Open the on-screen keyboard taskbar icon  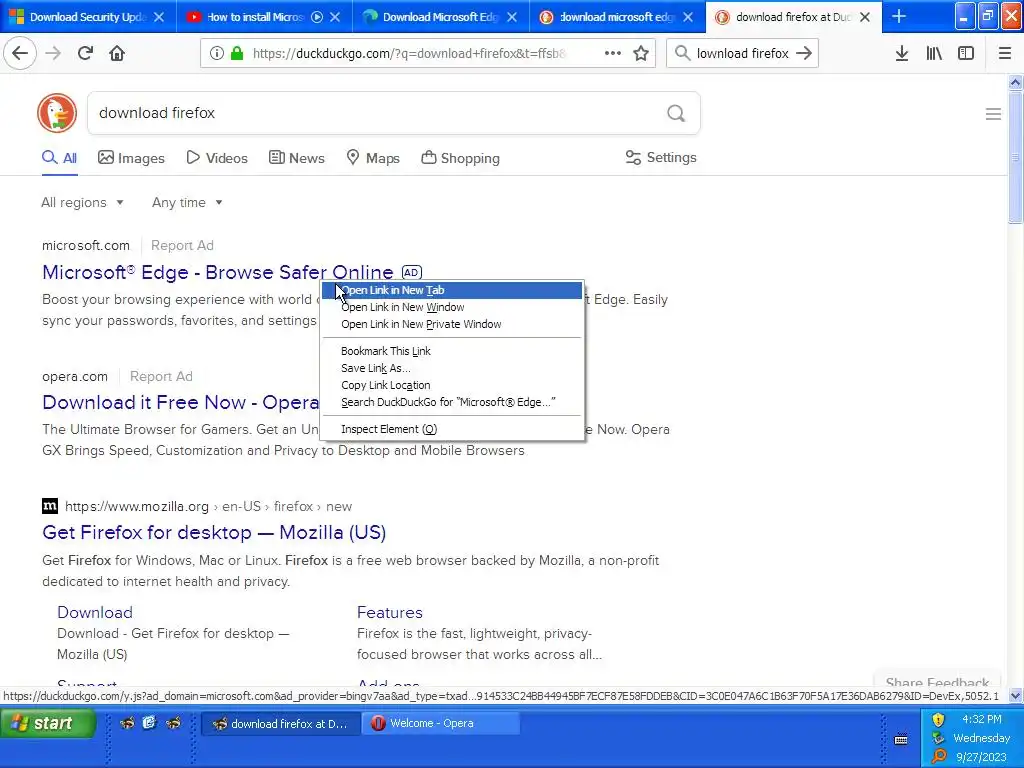[x=901, y=739]
